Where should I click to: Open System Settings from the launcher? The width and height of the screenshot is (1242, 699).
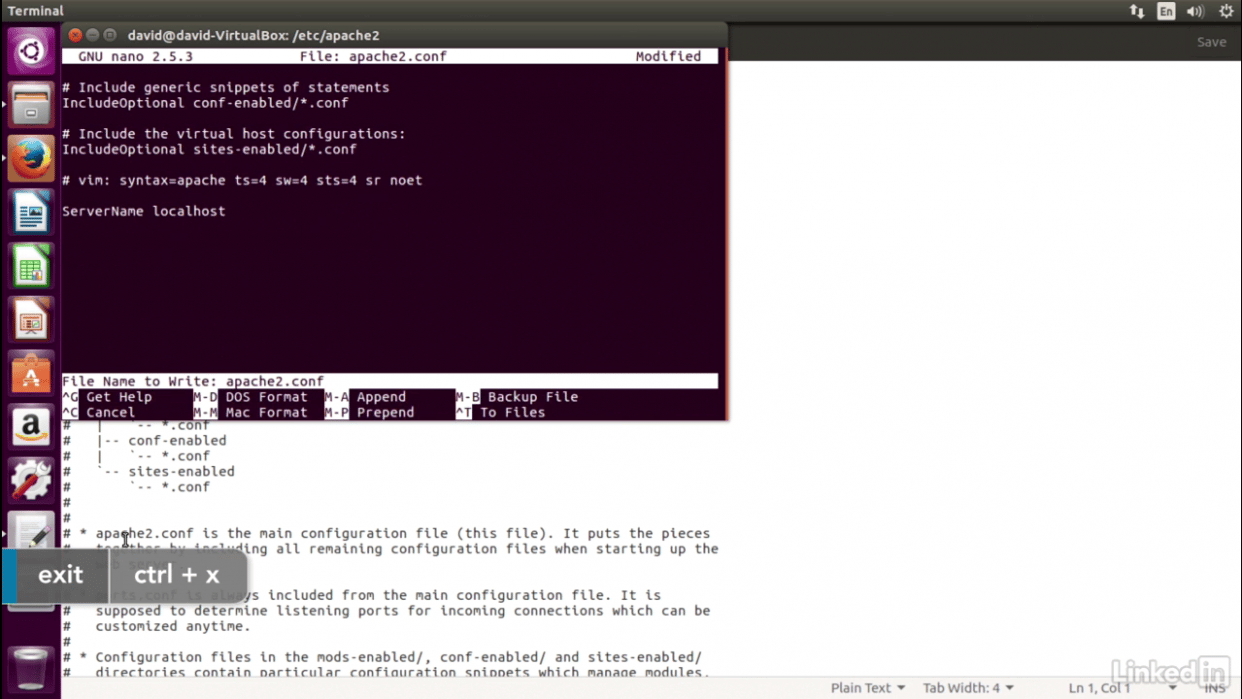pyautogui.click(x=30, y=482)
